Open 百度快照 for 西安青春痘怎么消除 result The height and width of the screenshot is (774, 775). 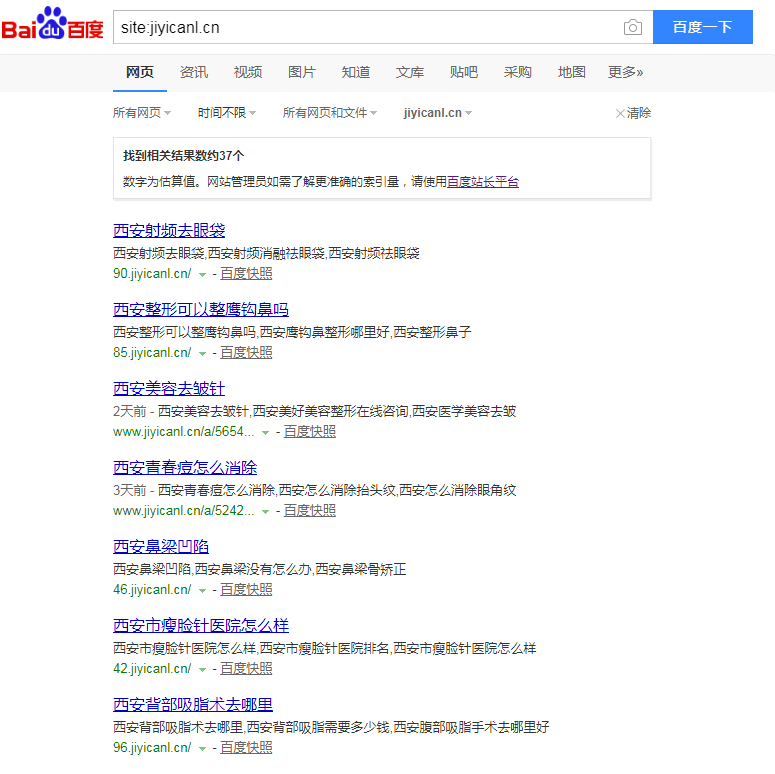pyautogui.click(x=309, y=511)
